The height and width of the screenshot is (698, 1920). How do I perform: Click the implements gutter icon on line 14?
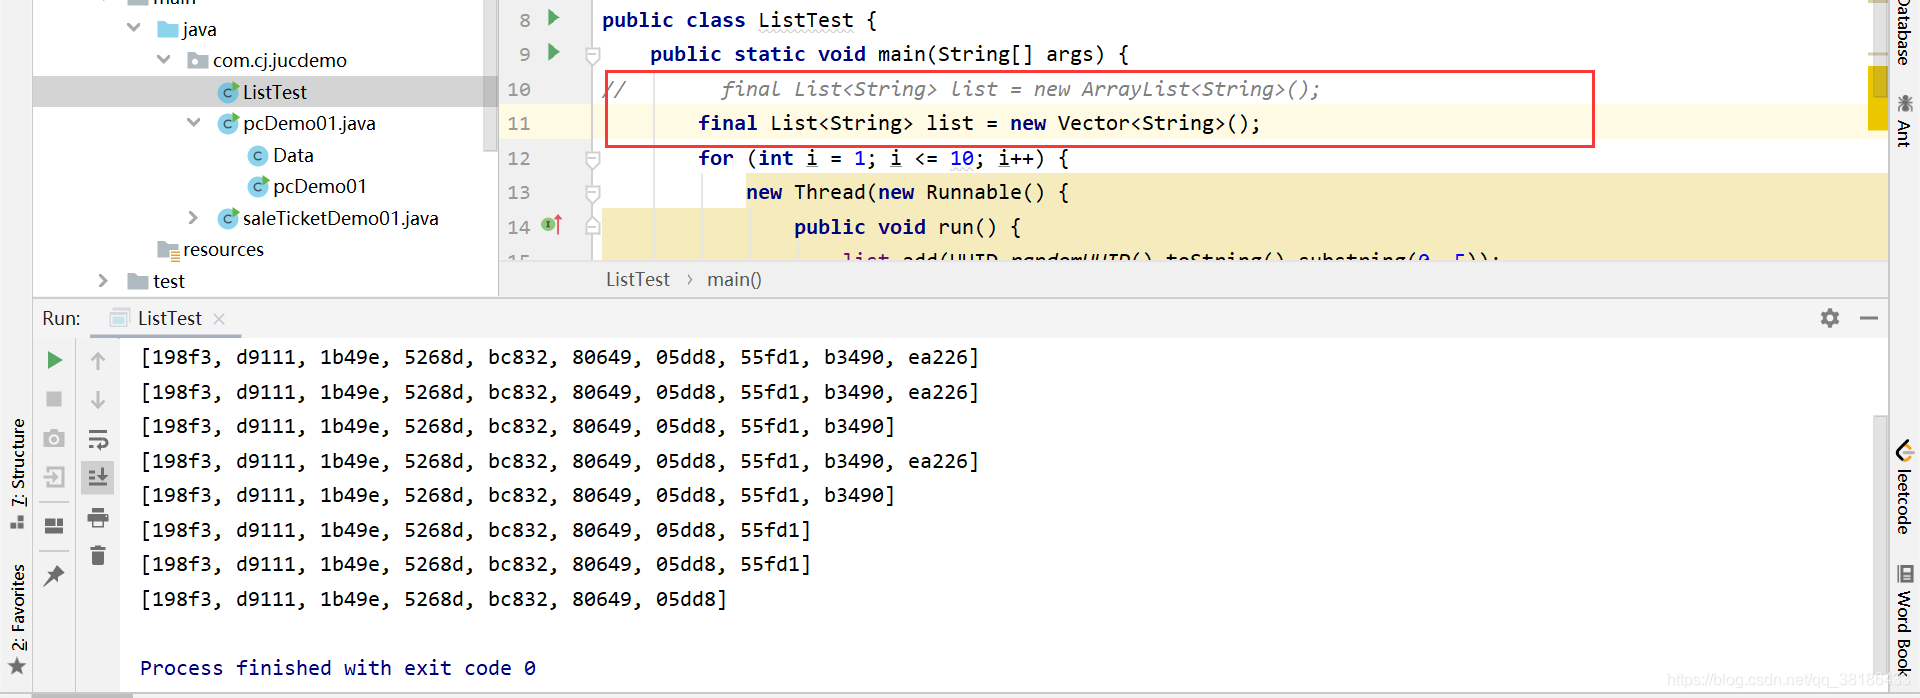point(552,225)
